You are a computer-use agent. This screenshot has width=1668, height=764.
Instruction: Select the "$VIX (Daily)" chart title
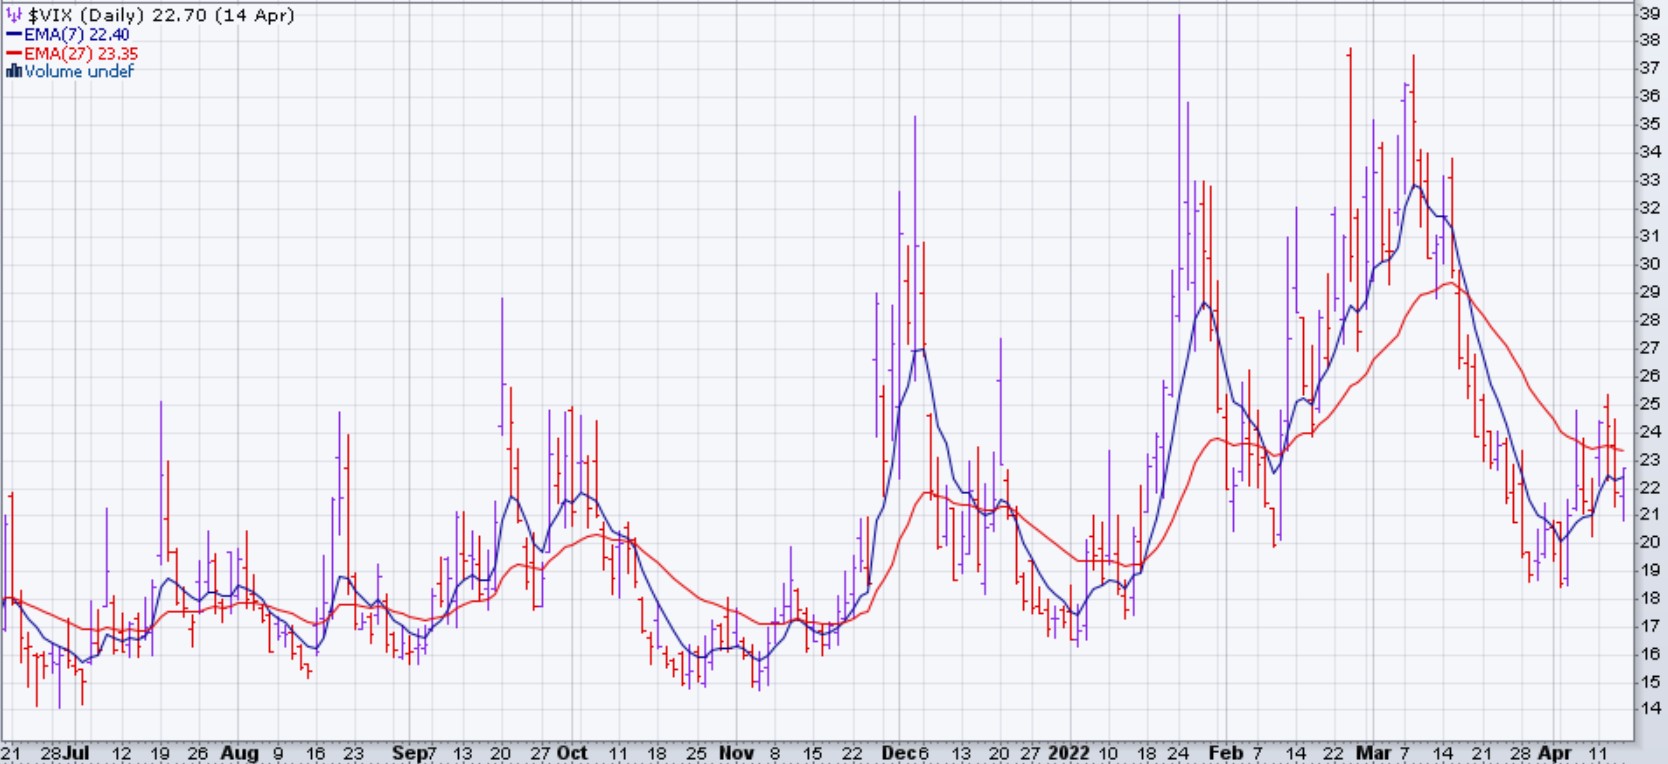88,15
